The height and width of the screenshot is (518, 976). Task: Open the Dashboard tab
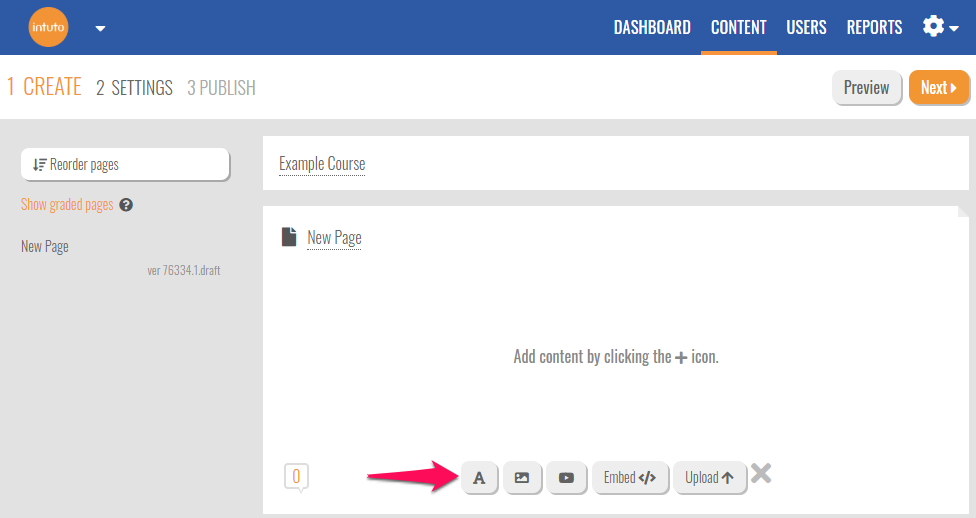(652, 27)
